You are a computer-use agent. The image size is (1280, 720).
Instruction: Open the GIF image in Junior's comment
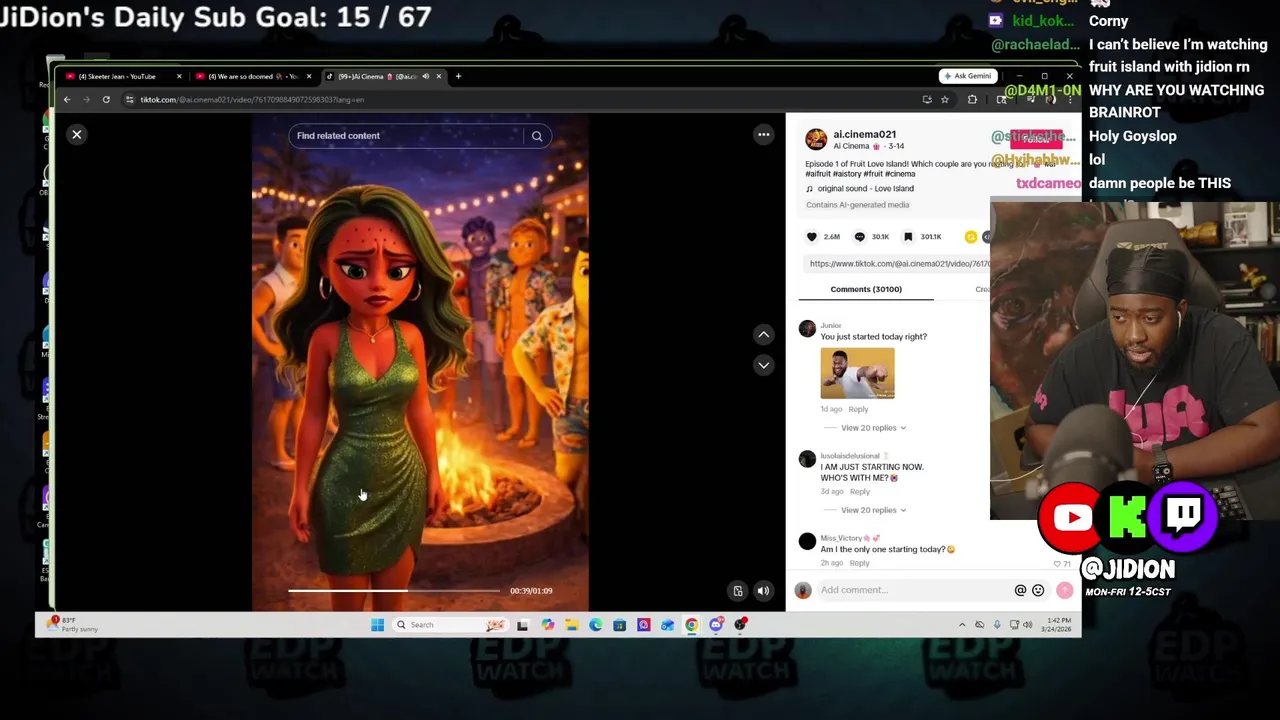[x=858, y=373]
